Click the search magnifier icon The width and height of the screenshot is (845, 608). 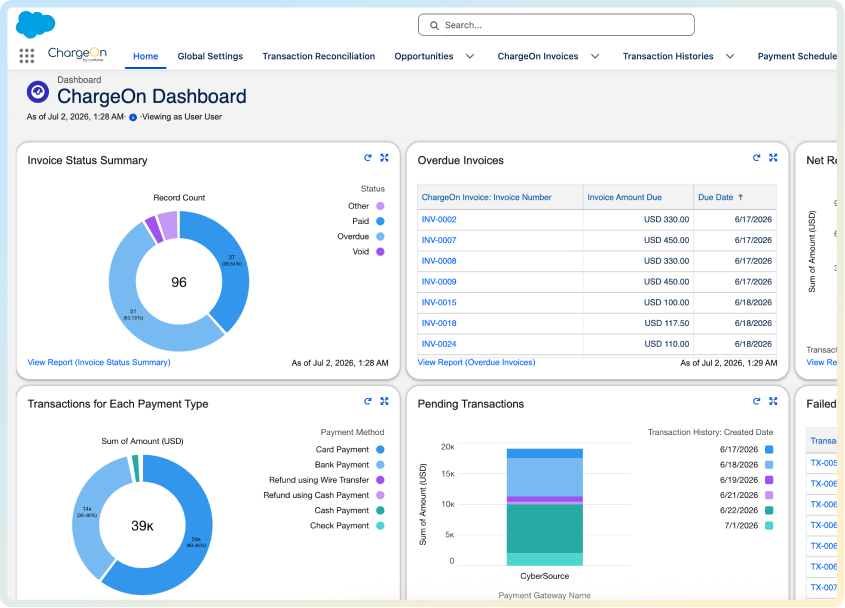point(434,25)
